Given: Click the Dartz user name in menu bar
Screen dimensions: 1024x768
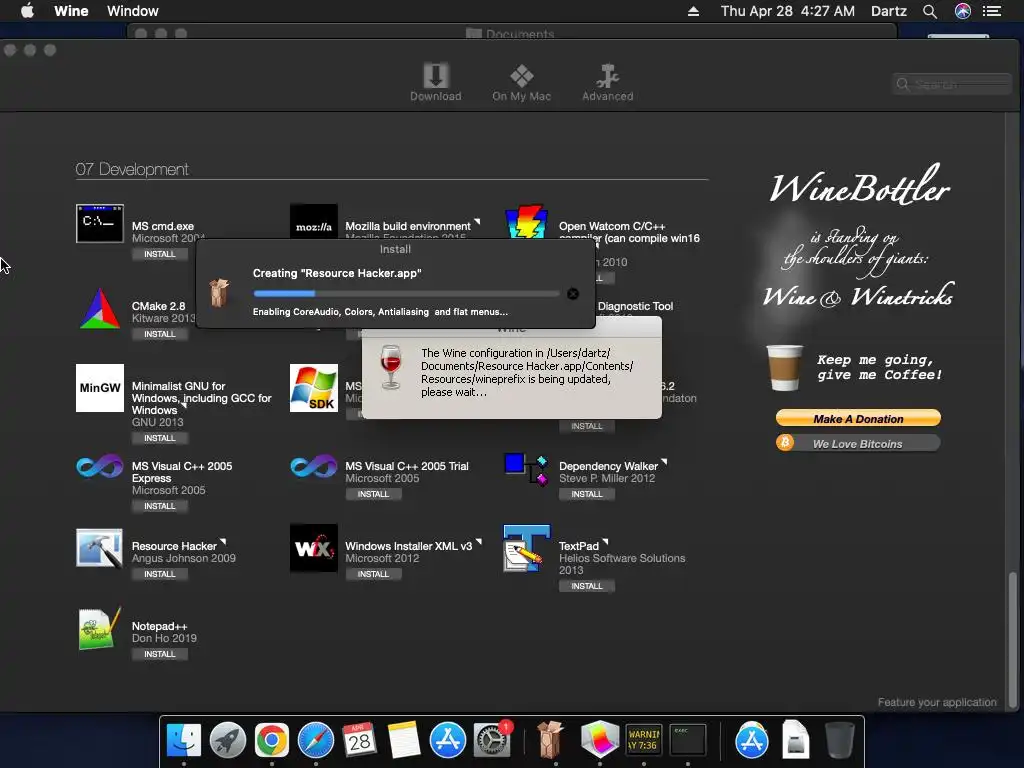Looking at the screenshot, I should click(x=888, y=11).
